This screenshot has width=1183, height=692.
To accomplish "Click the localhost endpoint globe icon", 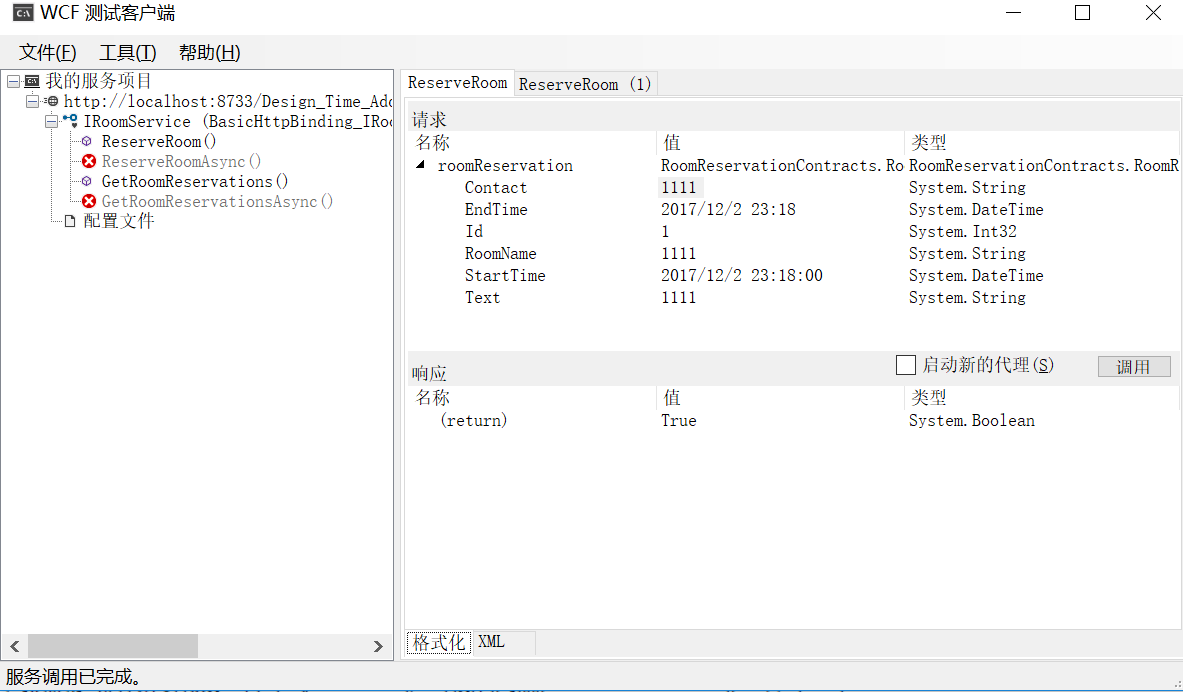I will coord(51,101).
